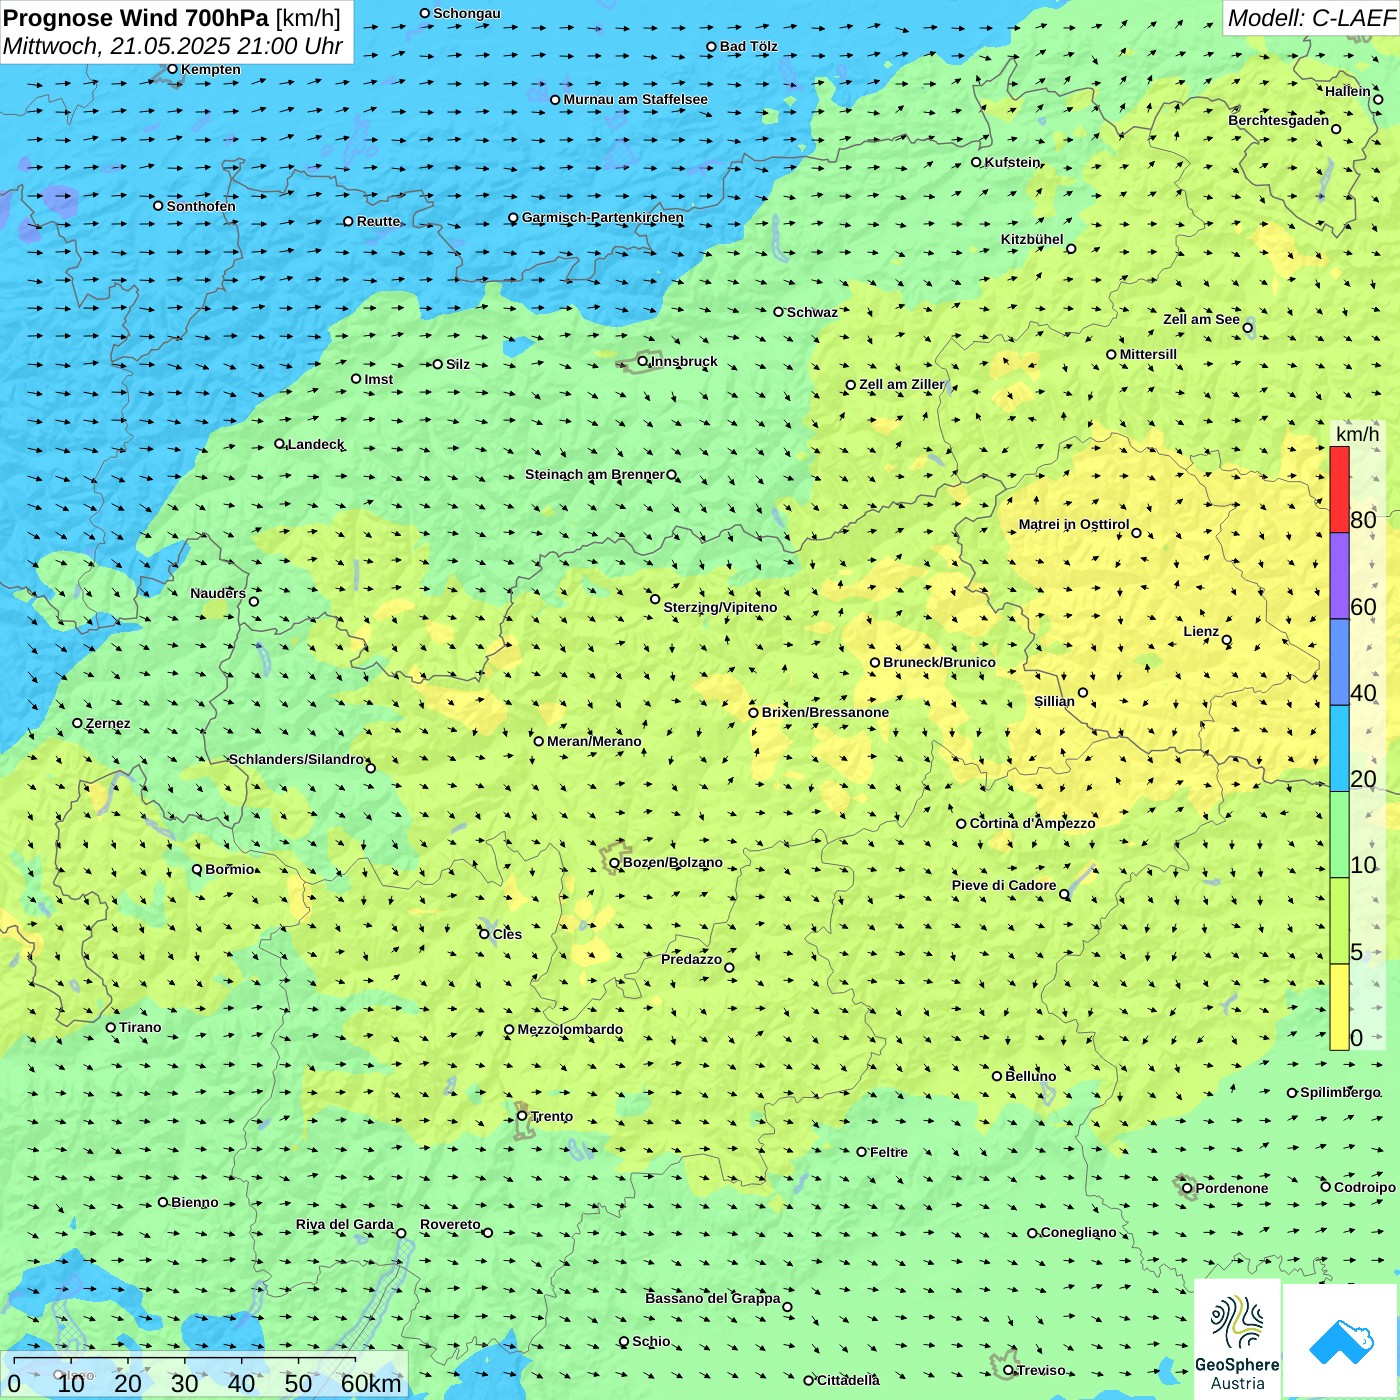
Task: Click the red 80 km/h legend color
Action: [x=1339, y=489]
